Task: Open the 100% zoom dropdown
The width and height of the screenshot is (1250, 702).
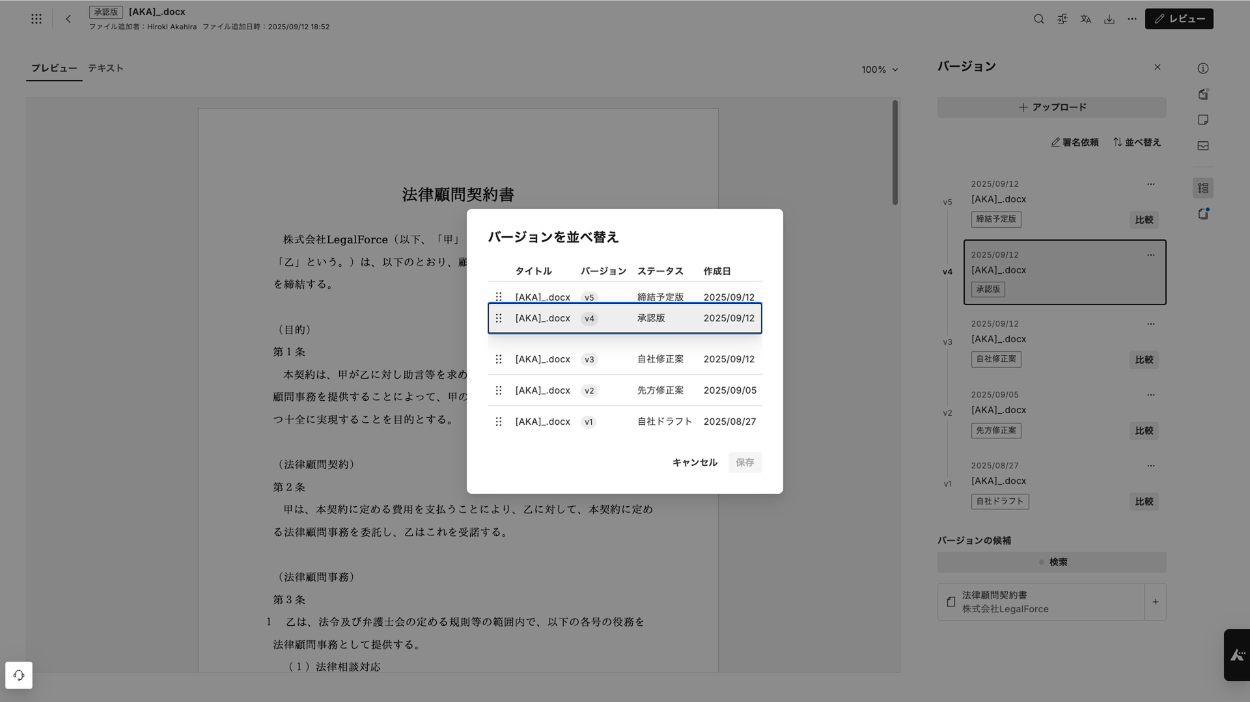Action: 880,70
